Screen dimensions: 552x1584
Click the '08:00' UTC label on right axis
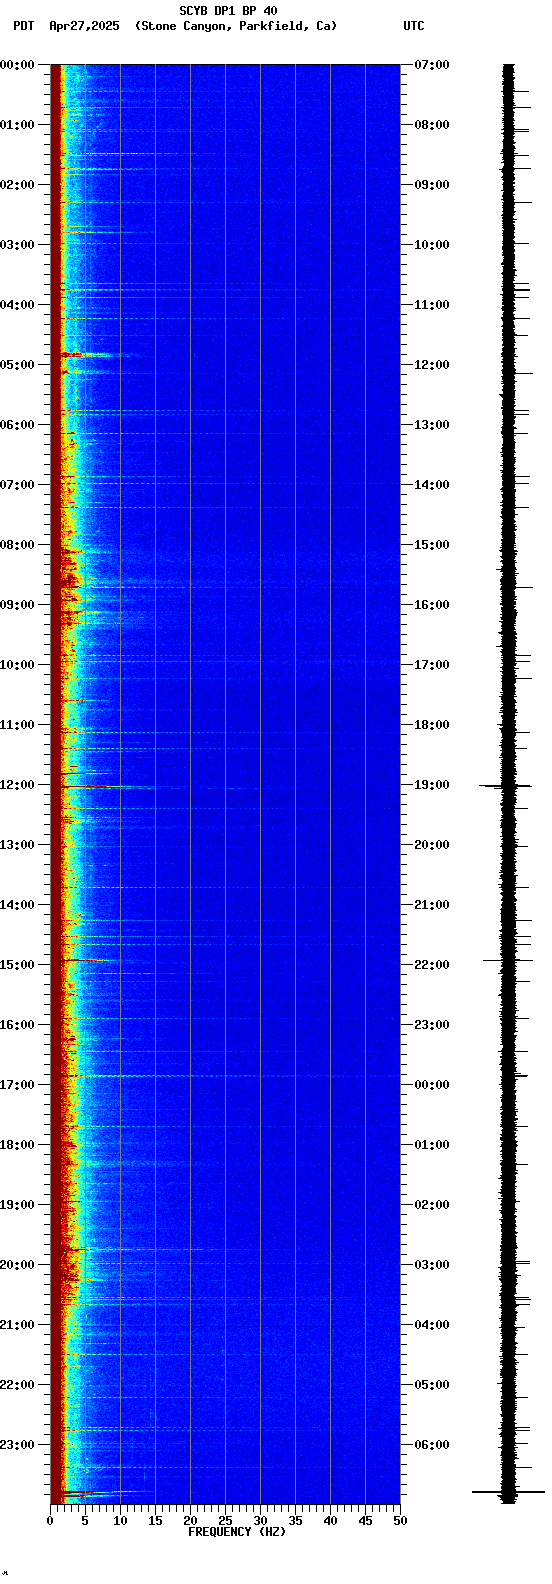tap(432, 125)
